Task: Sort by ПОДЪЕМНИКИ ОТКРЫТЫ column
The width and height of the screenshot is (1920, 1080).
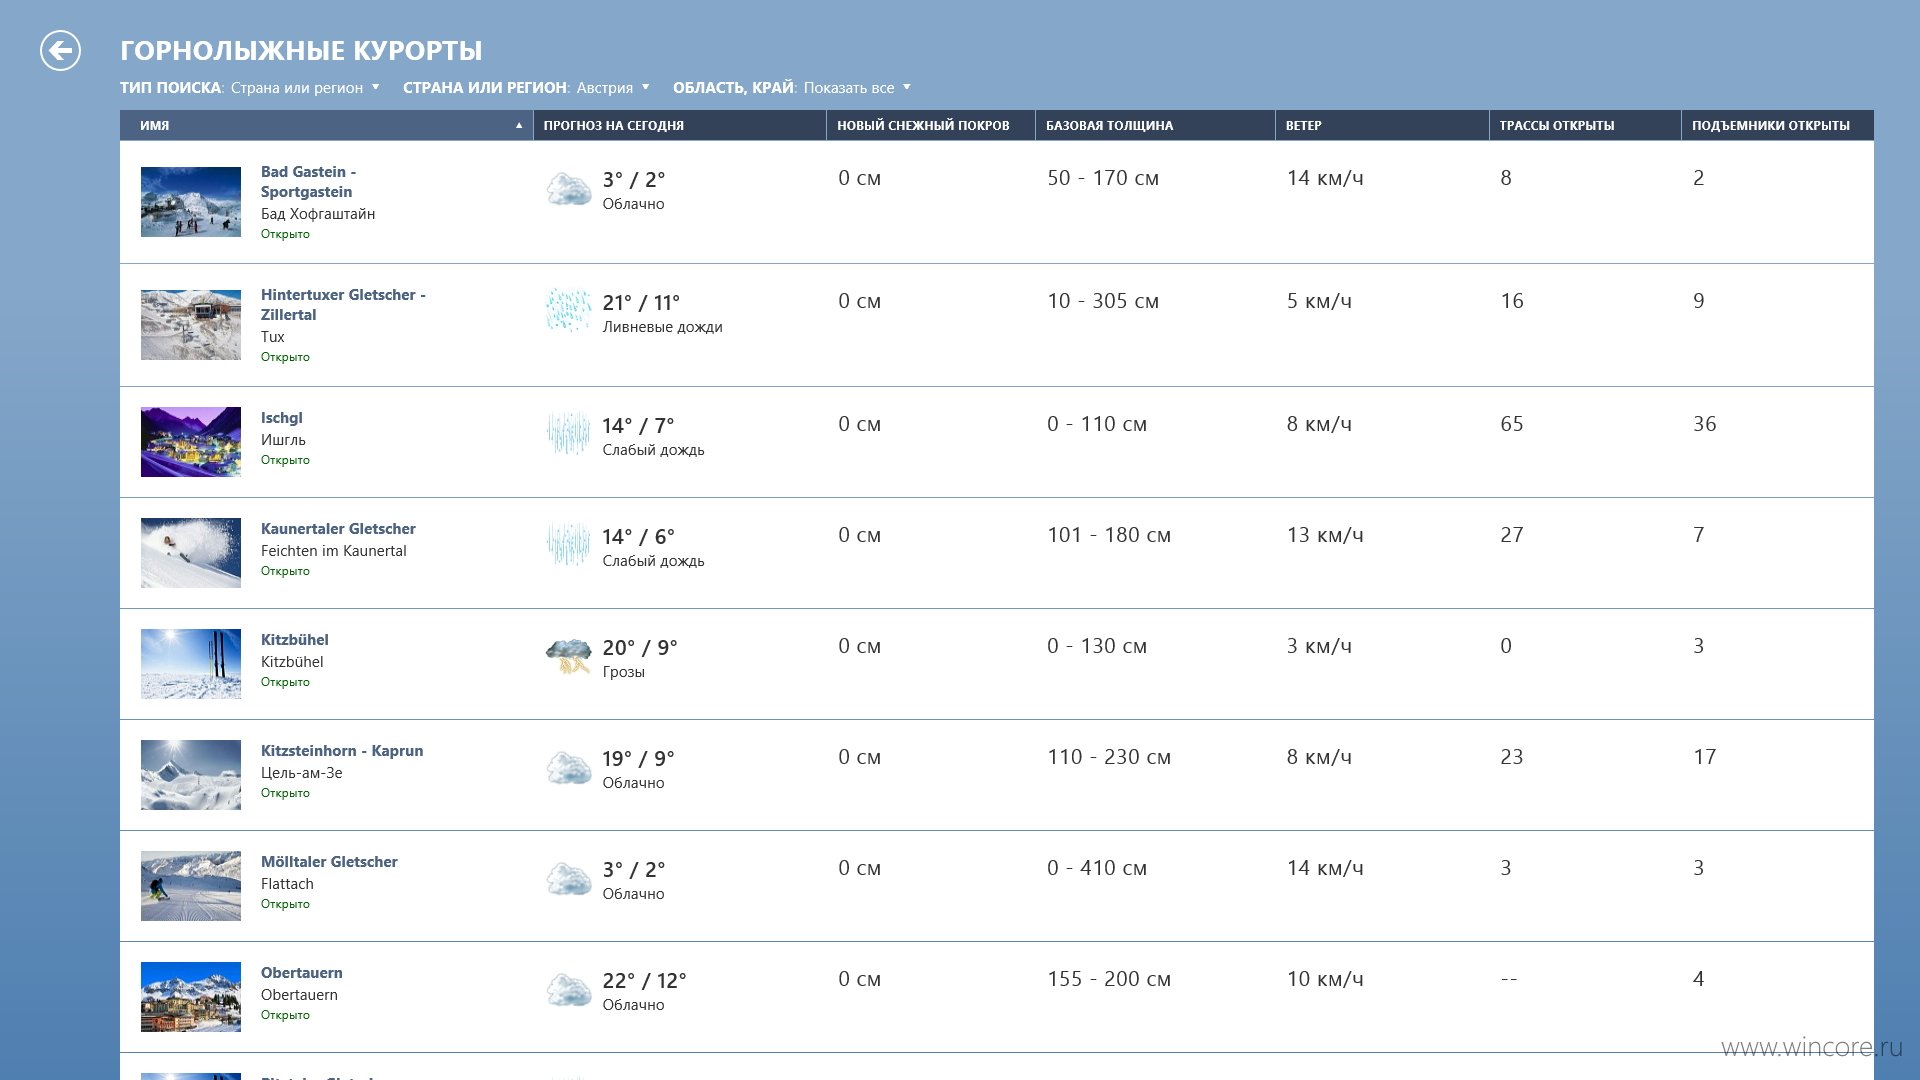Action: tap(1777, 125)
